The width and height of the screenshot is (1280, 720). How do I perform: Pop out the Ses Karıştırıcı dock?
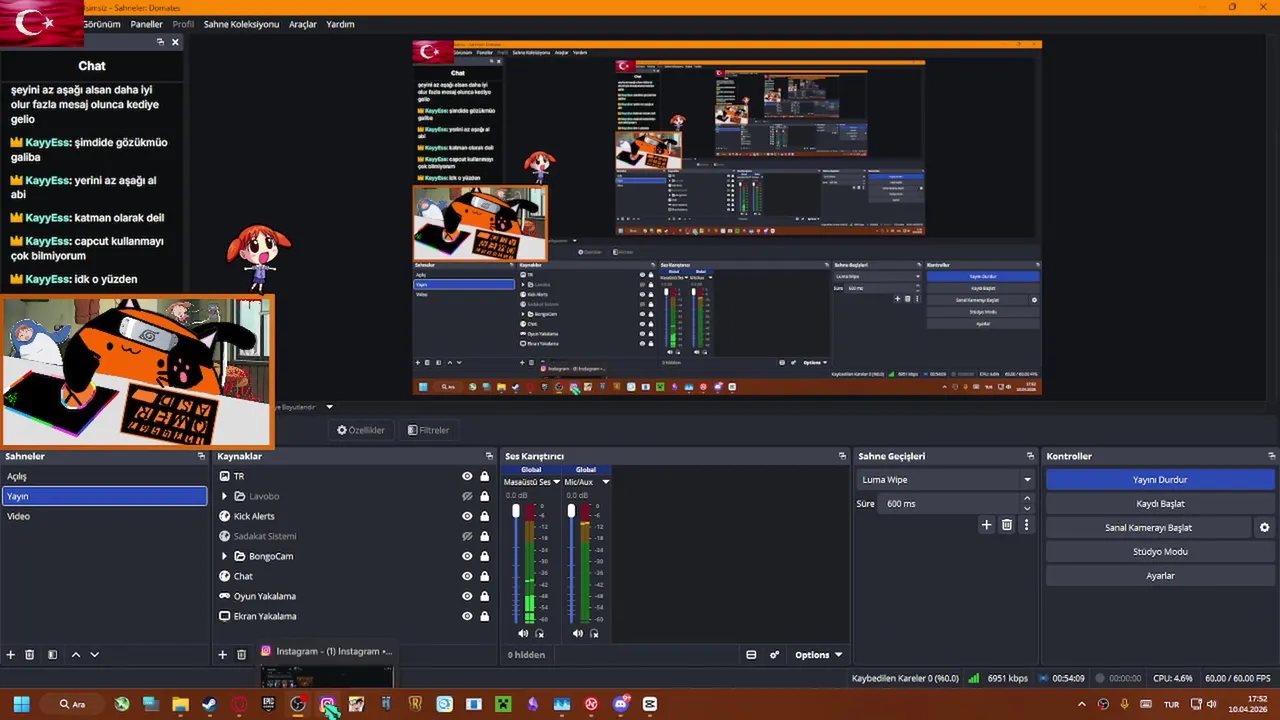pos(842,456)
